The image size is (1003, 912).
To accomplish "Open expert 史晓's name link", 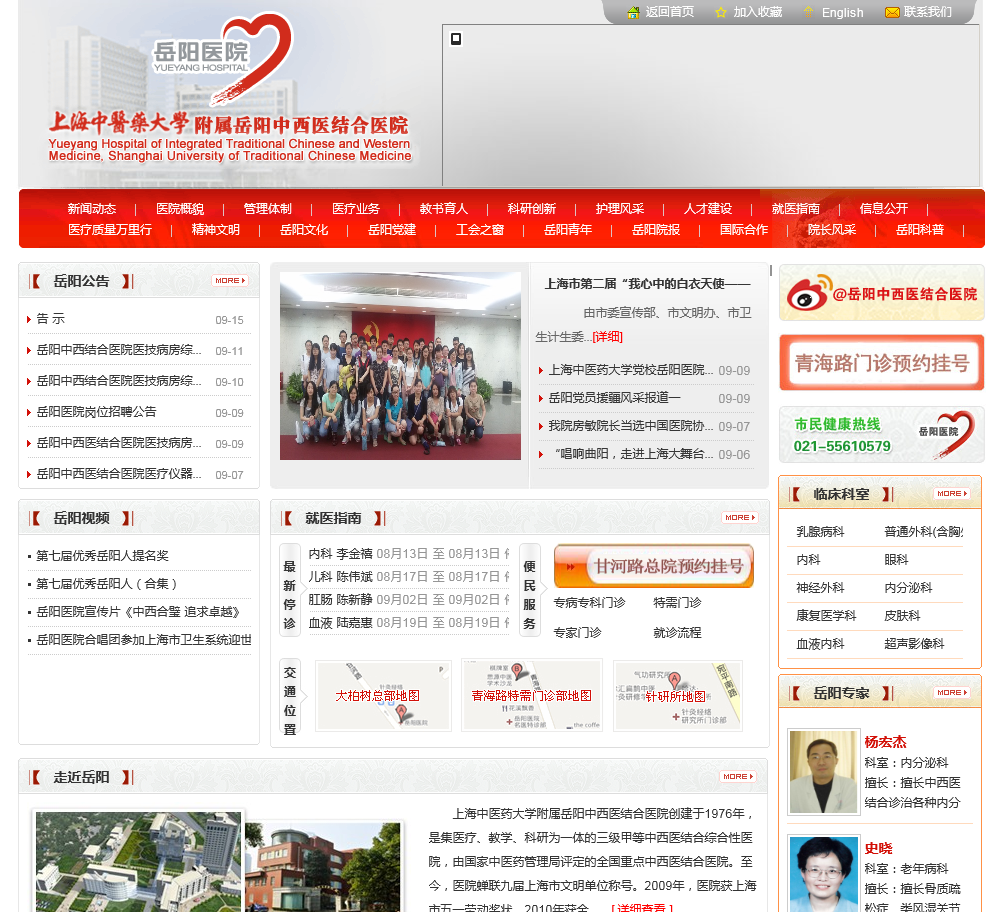I will 878,849.
